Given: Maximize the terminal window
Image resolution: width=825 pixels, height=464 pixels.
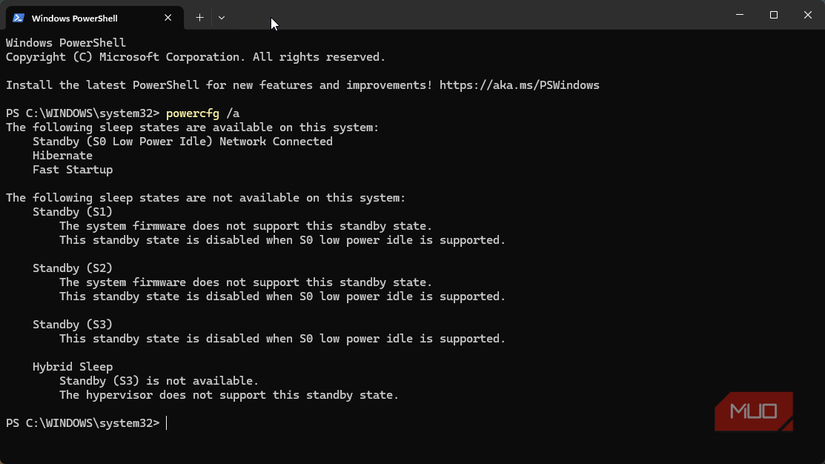Looking at the screenshot, I should tap(773, 15).
